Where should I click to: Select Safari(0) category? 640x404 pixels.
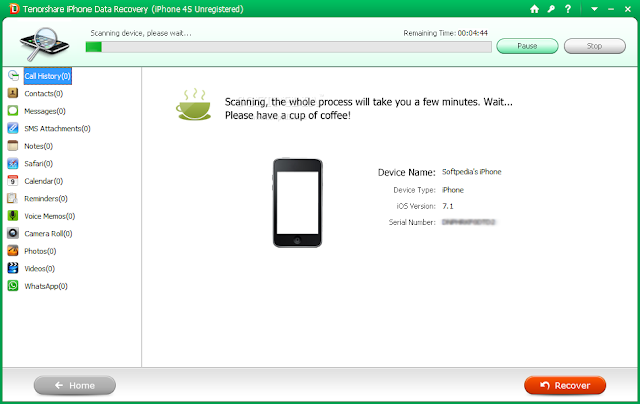click(x=38, y=164)
